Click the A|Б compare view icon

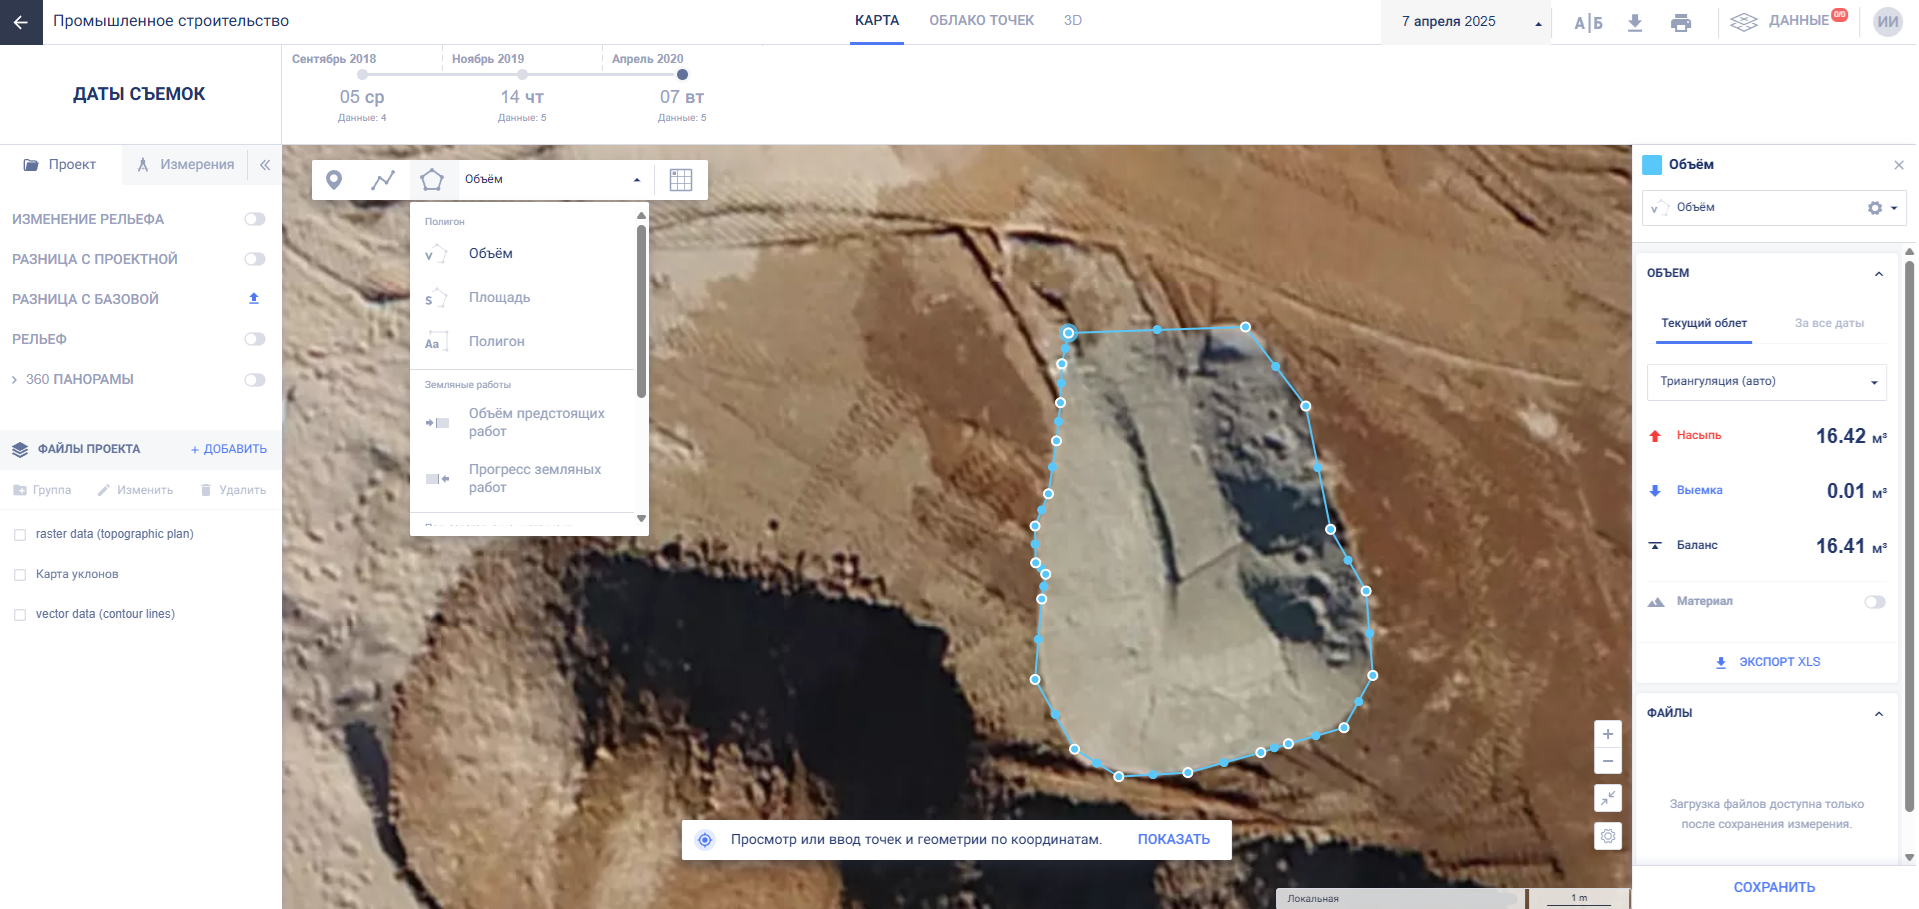1588,22
